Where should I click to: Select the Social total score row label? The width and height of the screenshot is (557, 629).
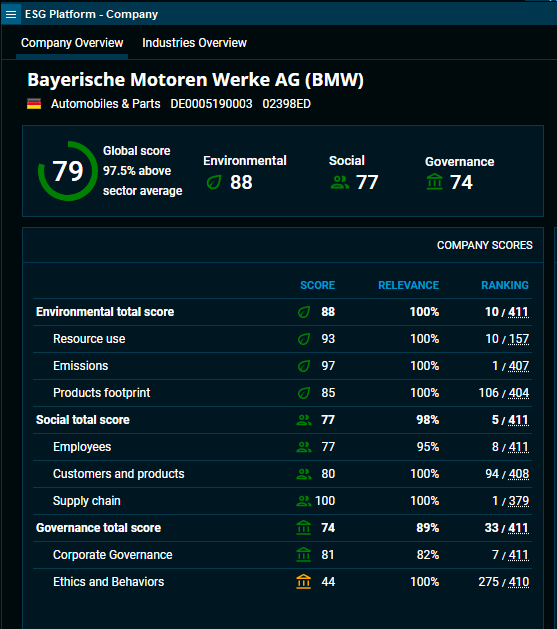click(83, 420)
